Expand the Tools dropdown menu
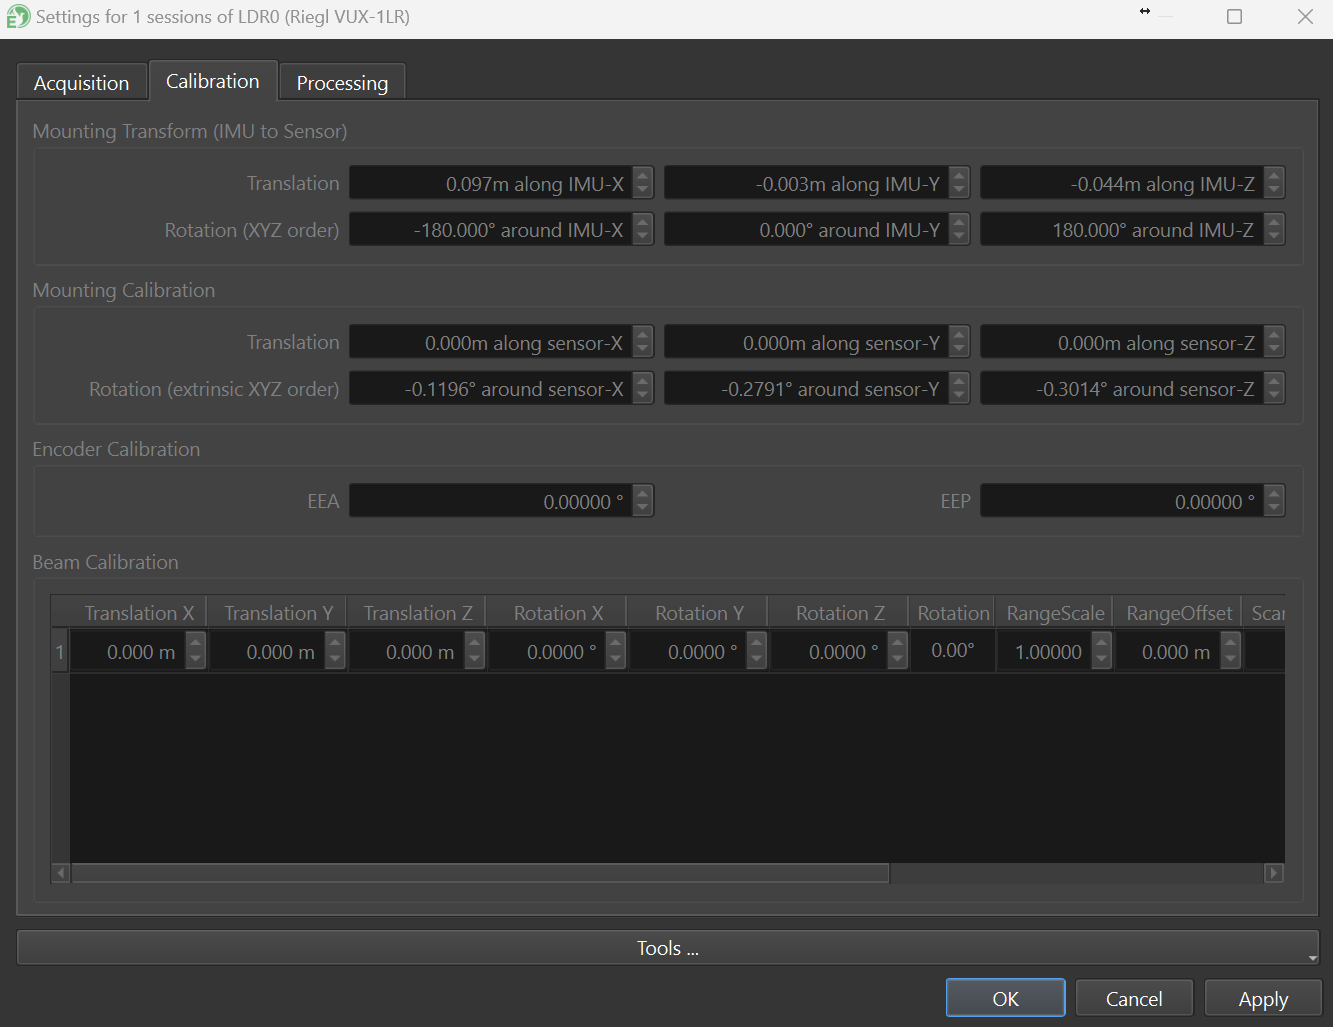This screenshot has height=1027, width=1333. 667,948
